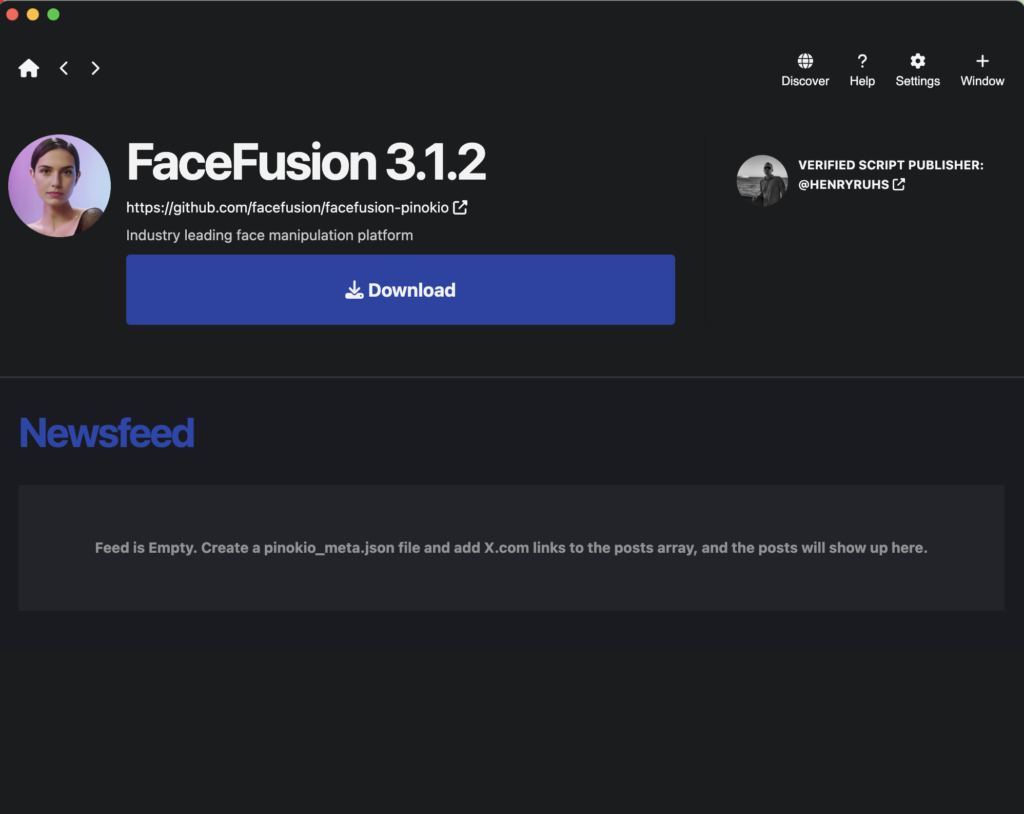Image resolution: width=1024 pixels, height=814 pixels.
Task: Click the Newsfeed heading
Action: [x=107, y=432]
